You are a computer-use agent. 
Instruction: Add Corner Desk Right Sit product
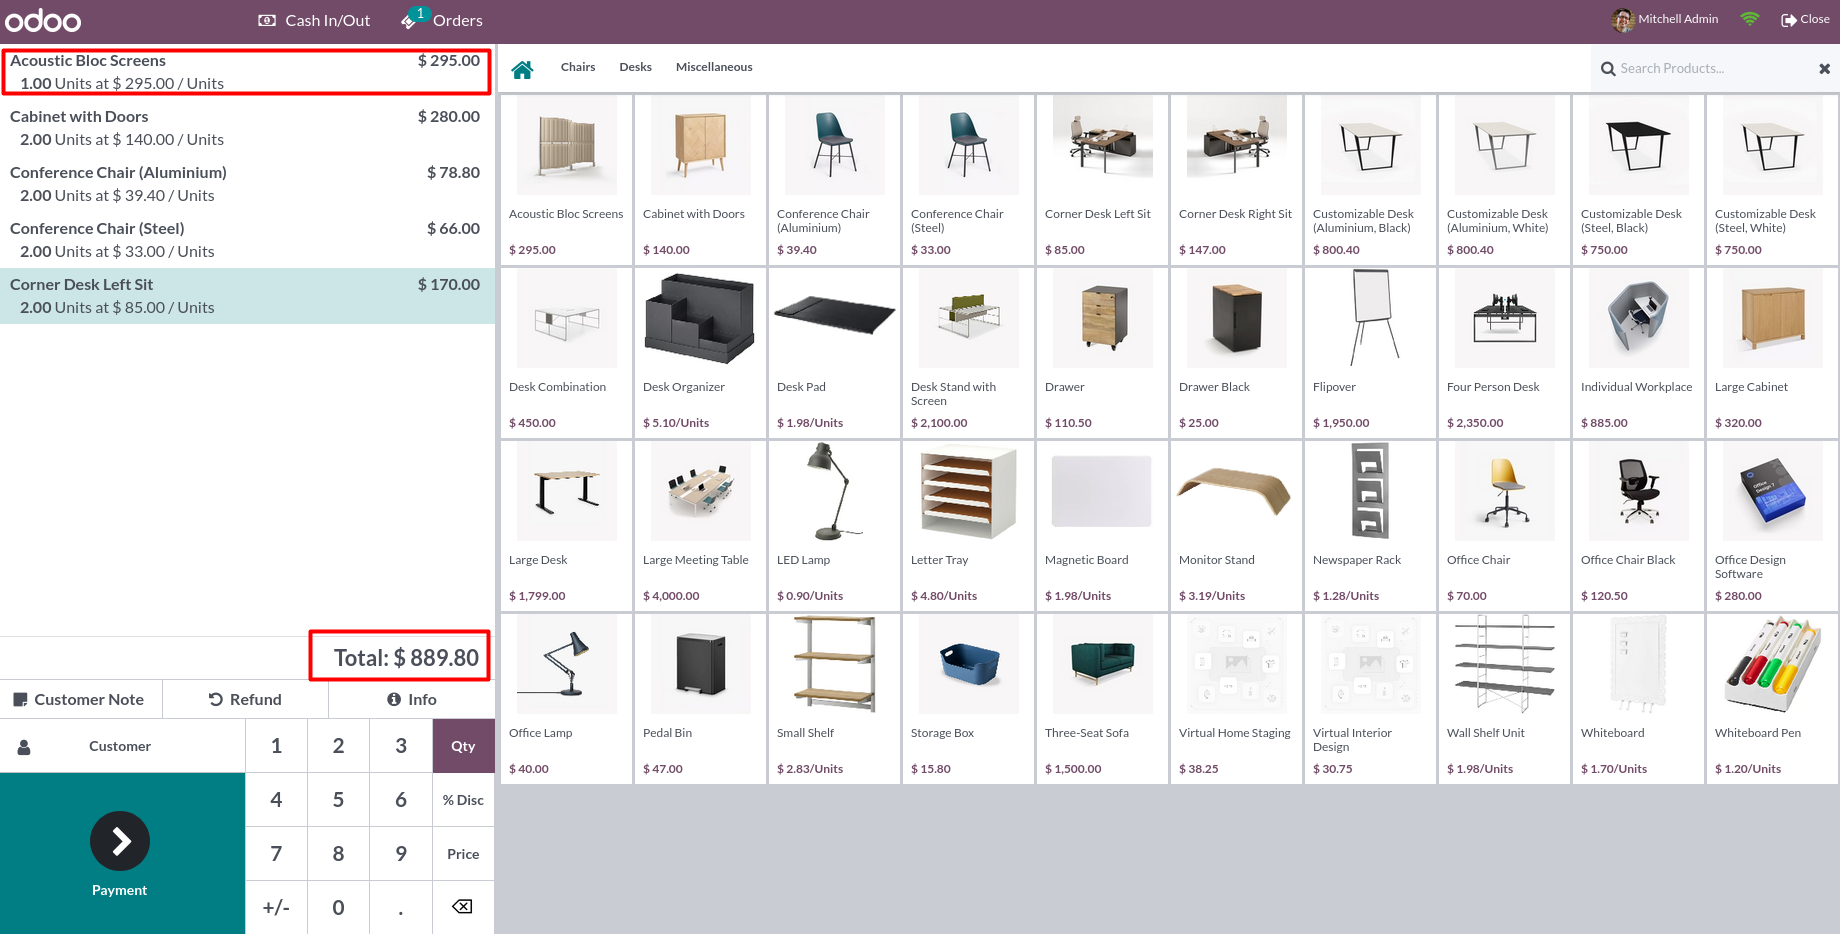pyautogui.click(x=1237, y=180)
